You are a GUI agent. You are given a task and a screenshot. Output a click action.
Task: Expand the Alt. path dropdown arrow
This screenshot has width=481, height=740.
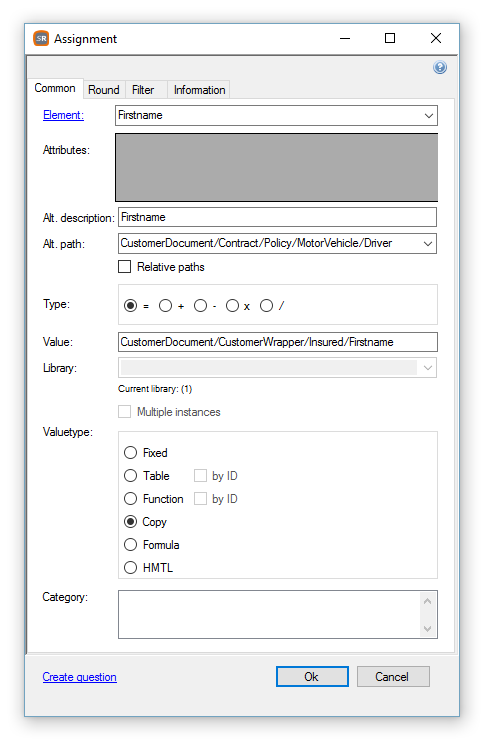click(x=428, y=244)
